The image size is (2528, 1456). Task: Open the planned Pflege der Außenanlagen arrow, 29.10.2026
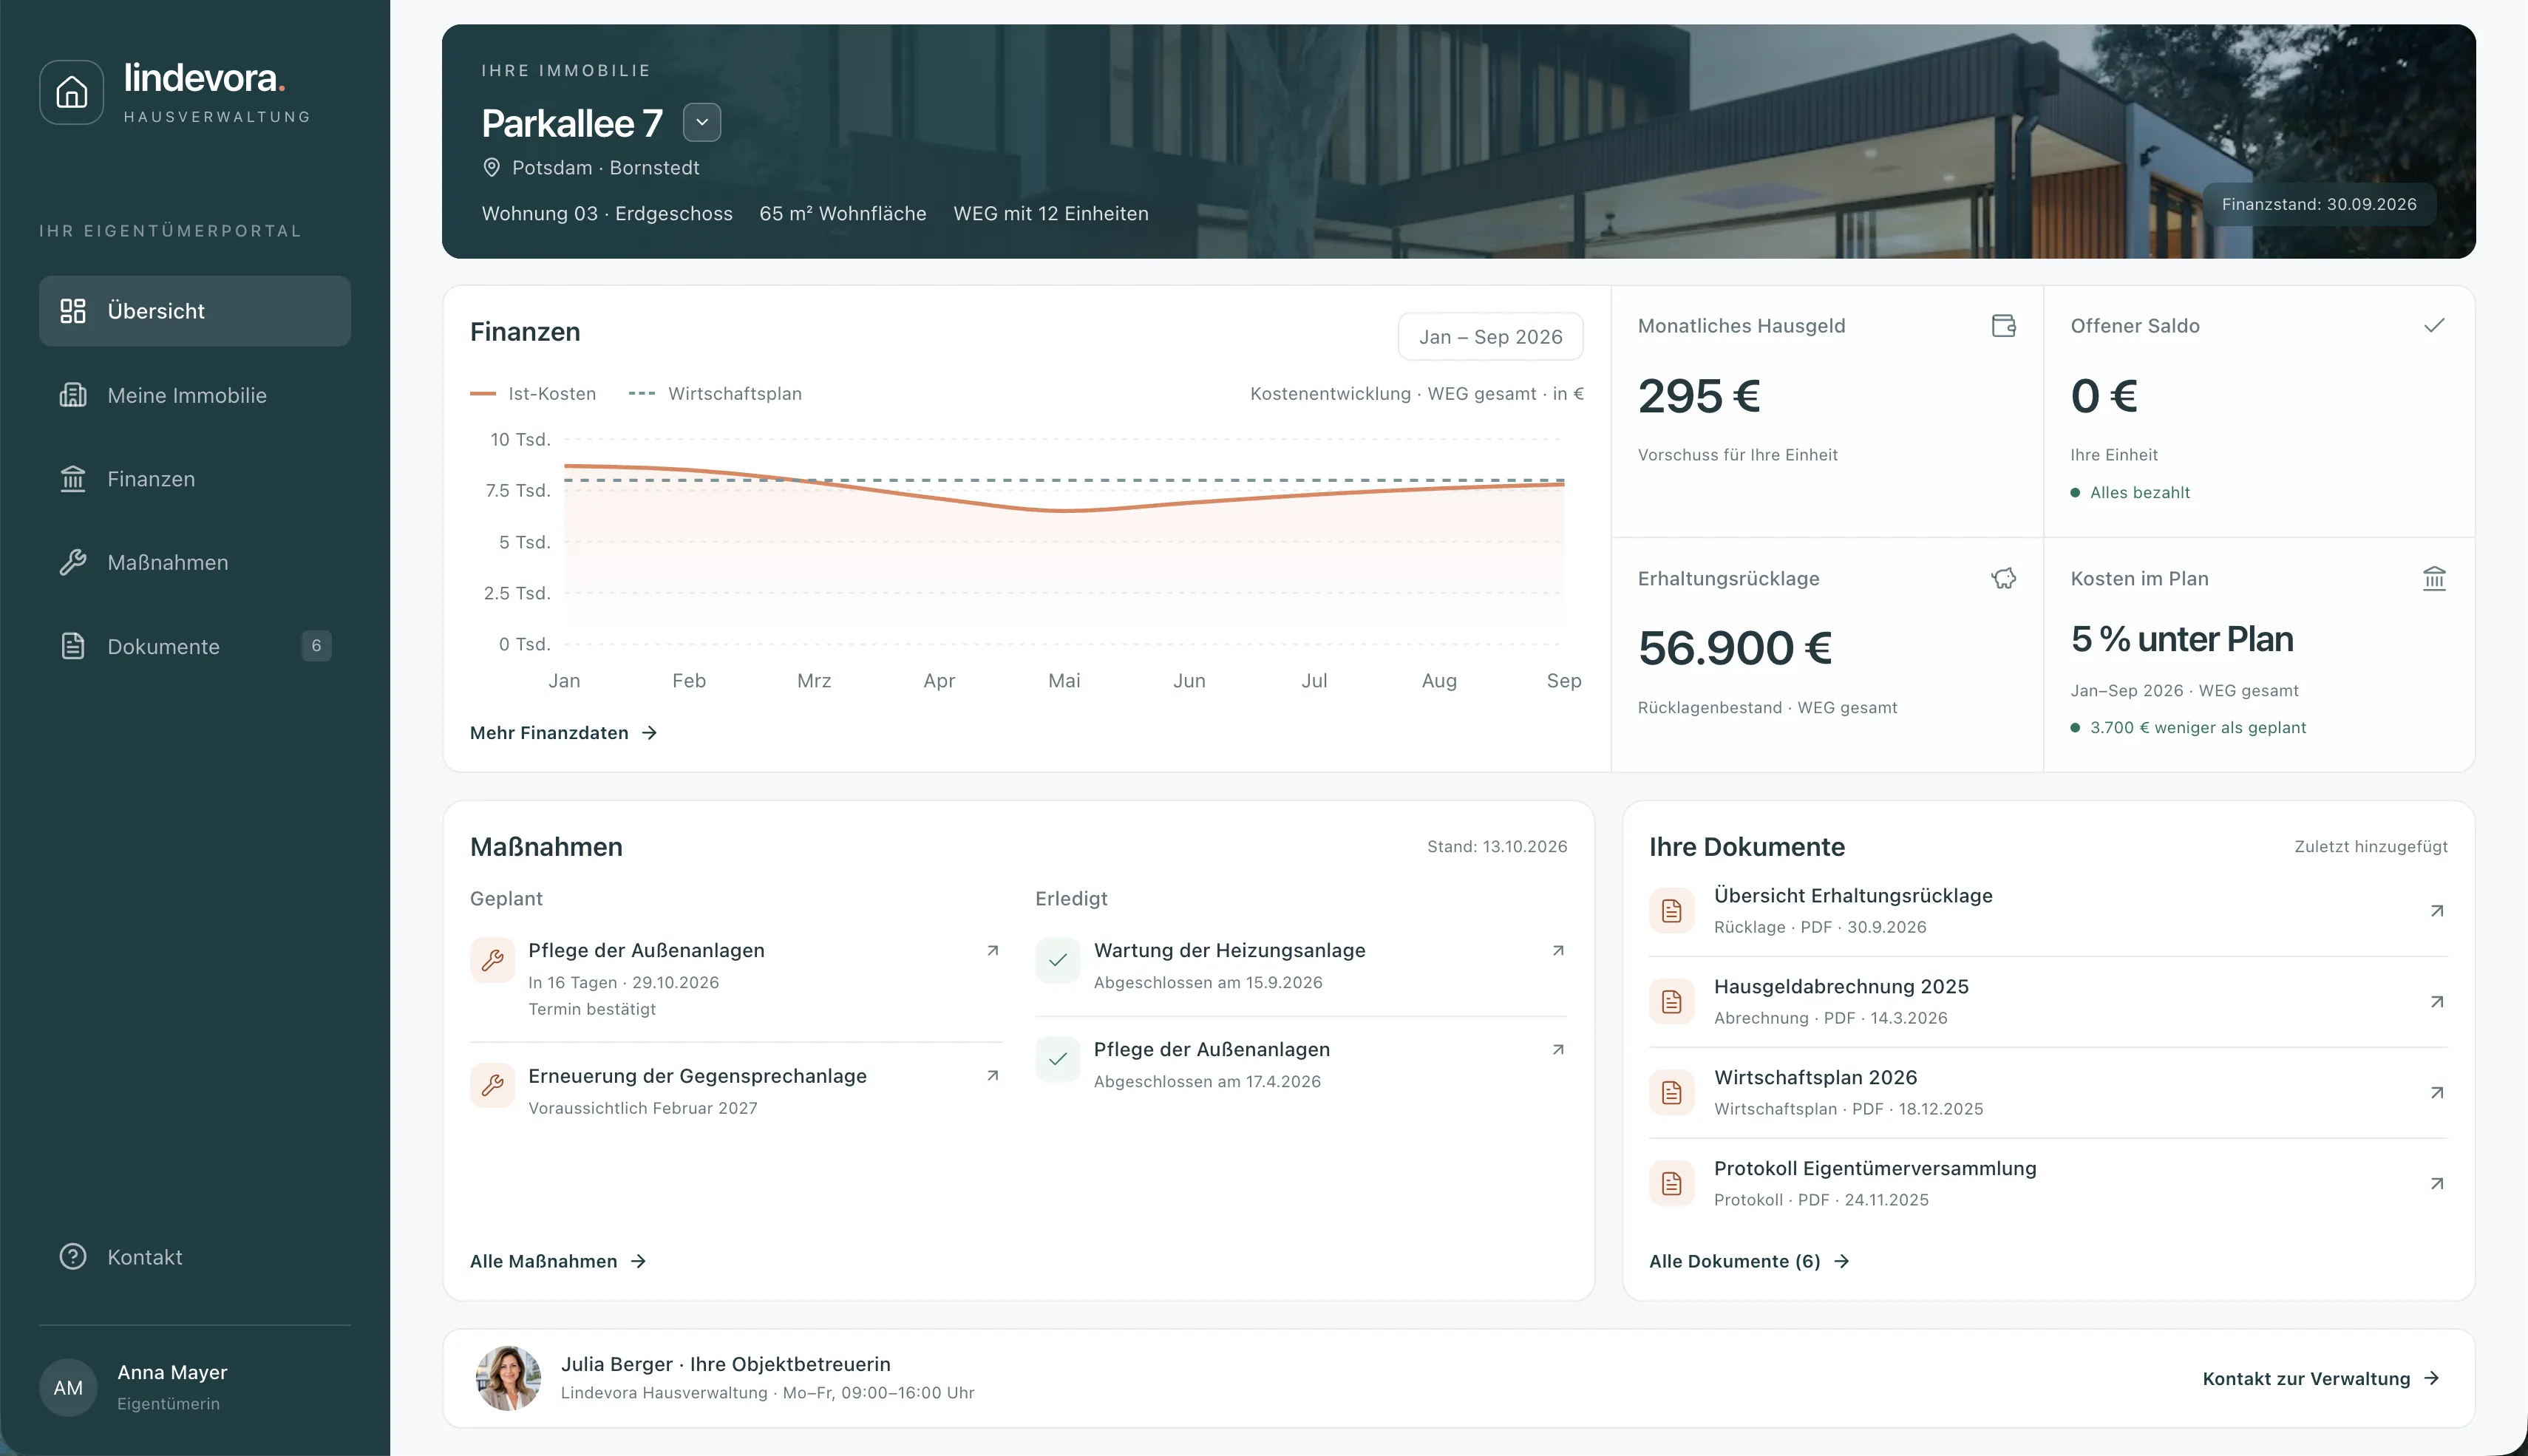click(992, 951)
